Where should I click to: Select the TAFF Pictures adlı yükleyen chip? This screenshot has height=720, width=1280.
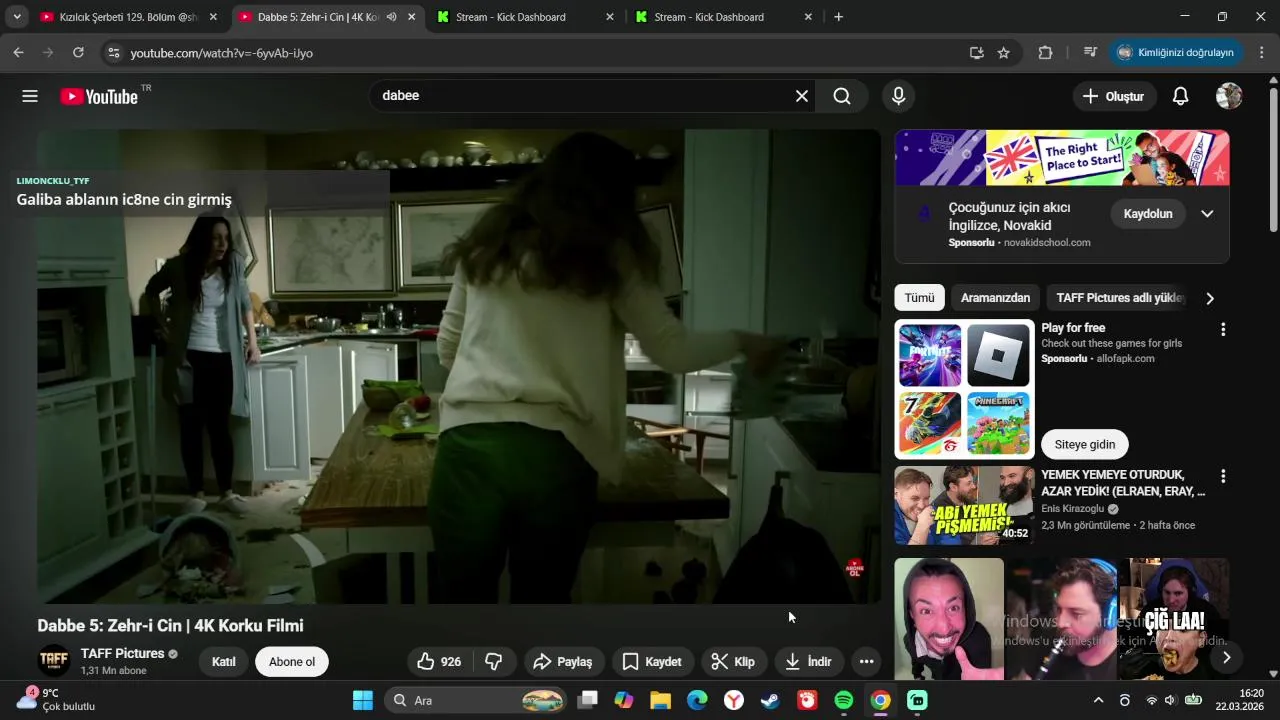coord(1120,298)
